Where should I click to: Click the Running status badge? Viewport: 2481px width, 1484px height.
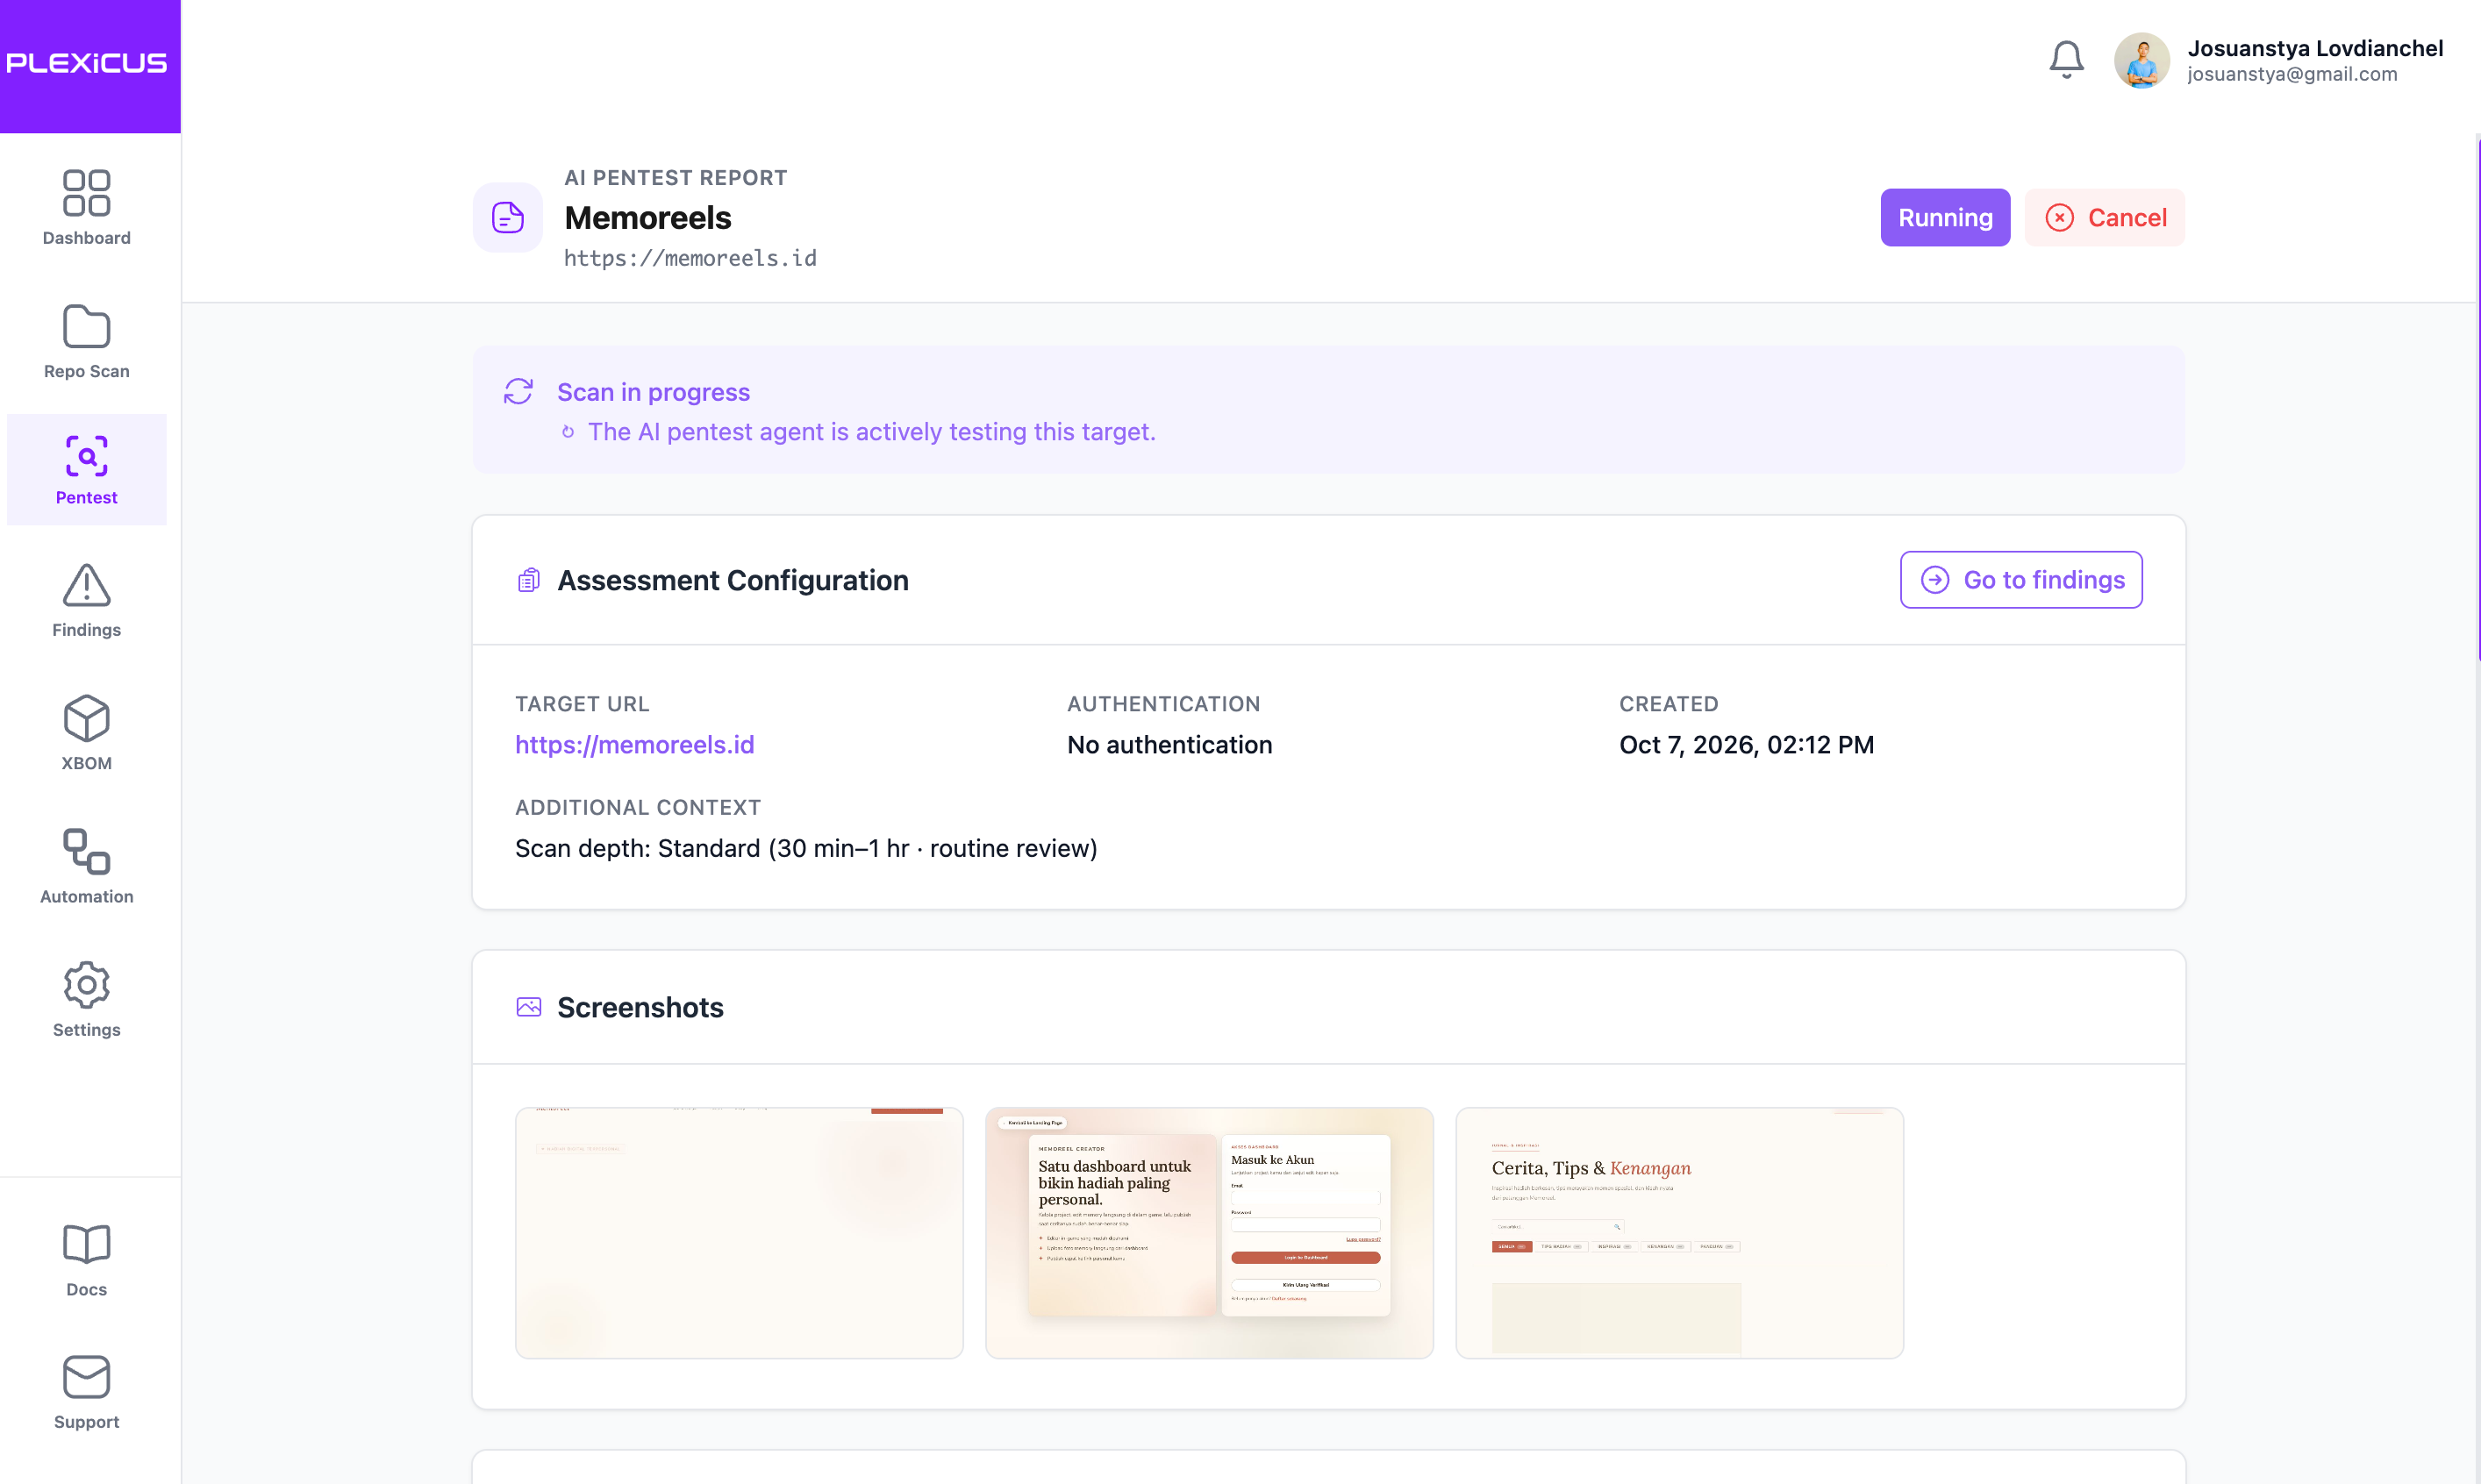[1945, 217]
